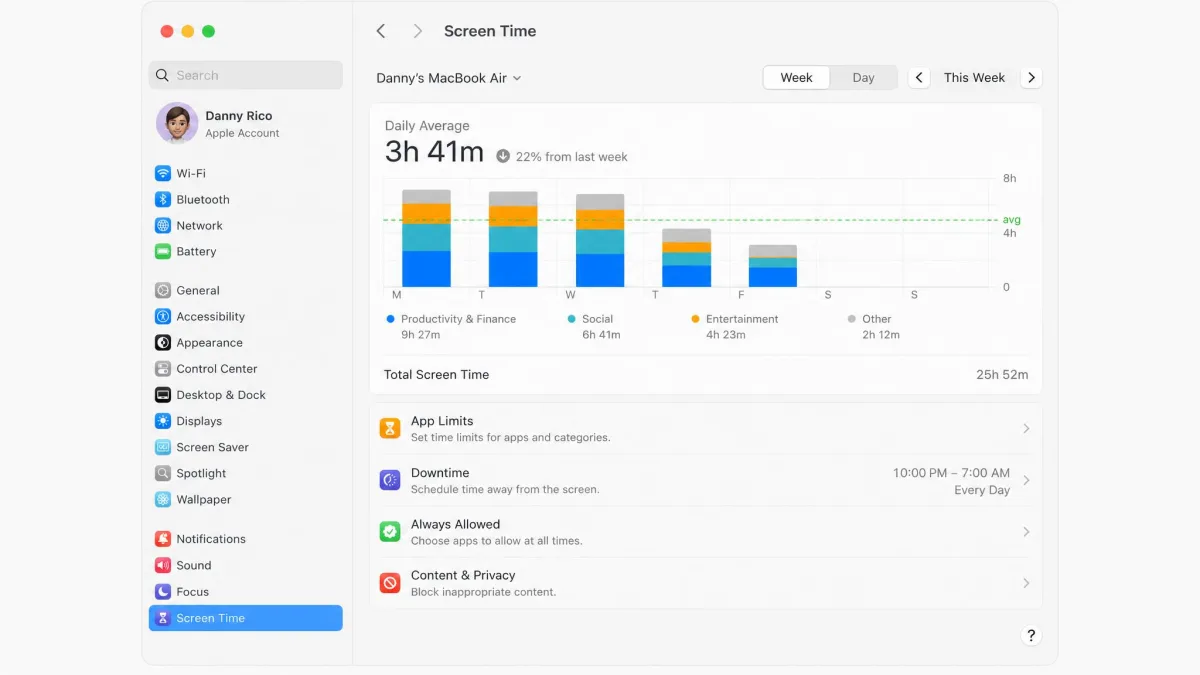The width and height of the screenshot is (1200, 675).
Task: Click the Always Allowed green checkmark icon
Action: tap(390, 532)
